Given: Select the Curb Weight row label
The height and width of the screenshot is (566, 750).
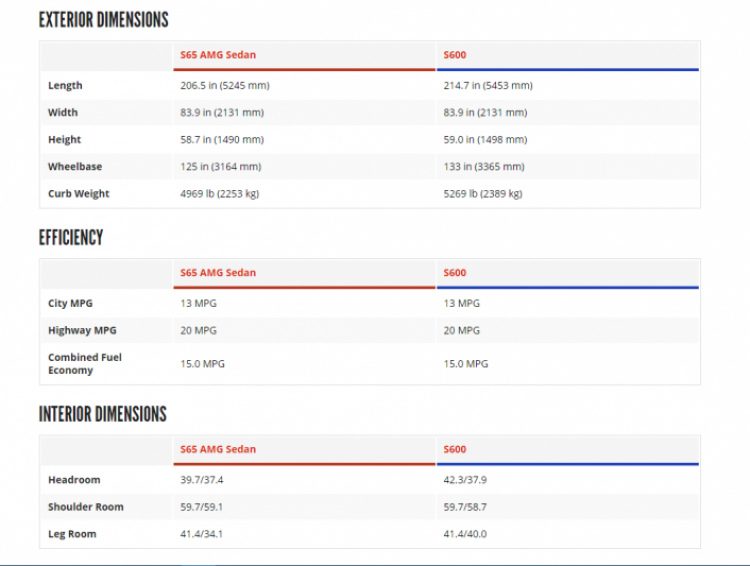Looking at the screenshot, I should tap(78, 194).
